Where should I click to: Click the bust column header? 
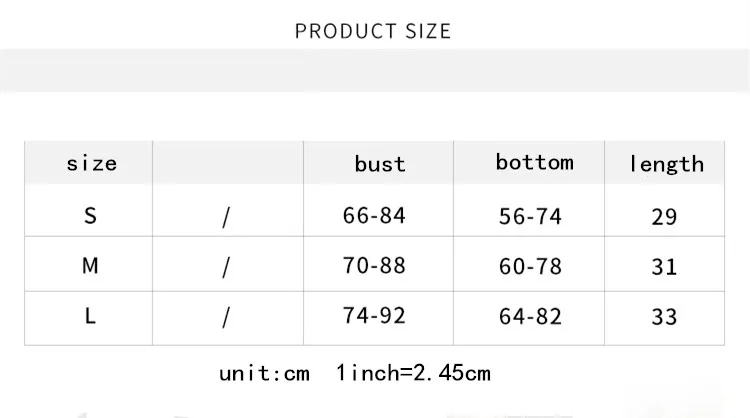pyautogui.click(x=380, y=163)
